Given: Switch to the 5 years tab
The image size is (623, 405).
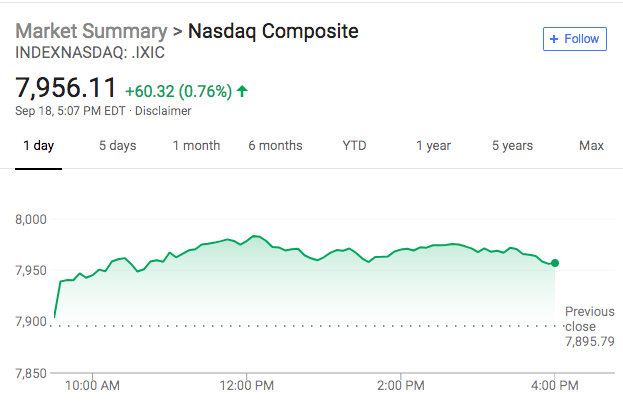Looking at the screenshot, I should point(512,146).
